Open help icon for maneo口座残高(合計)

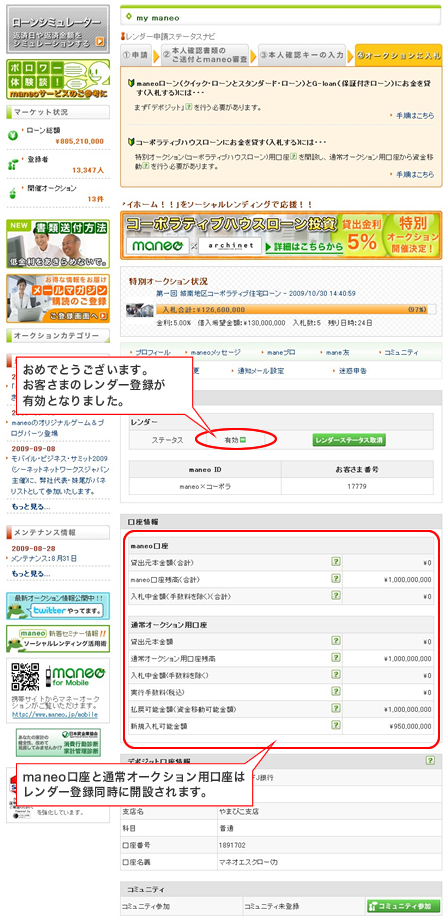[x=335, y=579]
